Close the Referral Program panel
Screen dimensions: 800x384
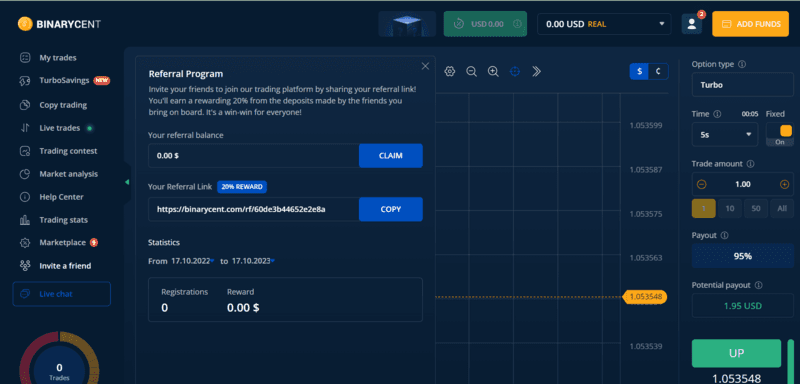point(425,66)
